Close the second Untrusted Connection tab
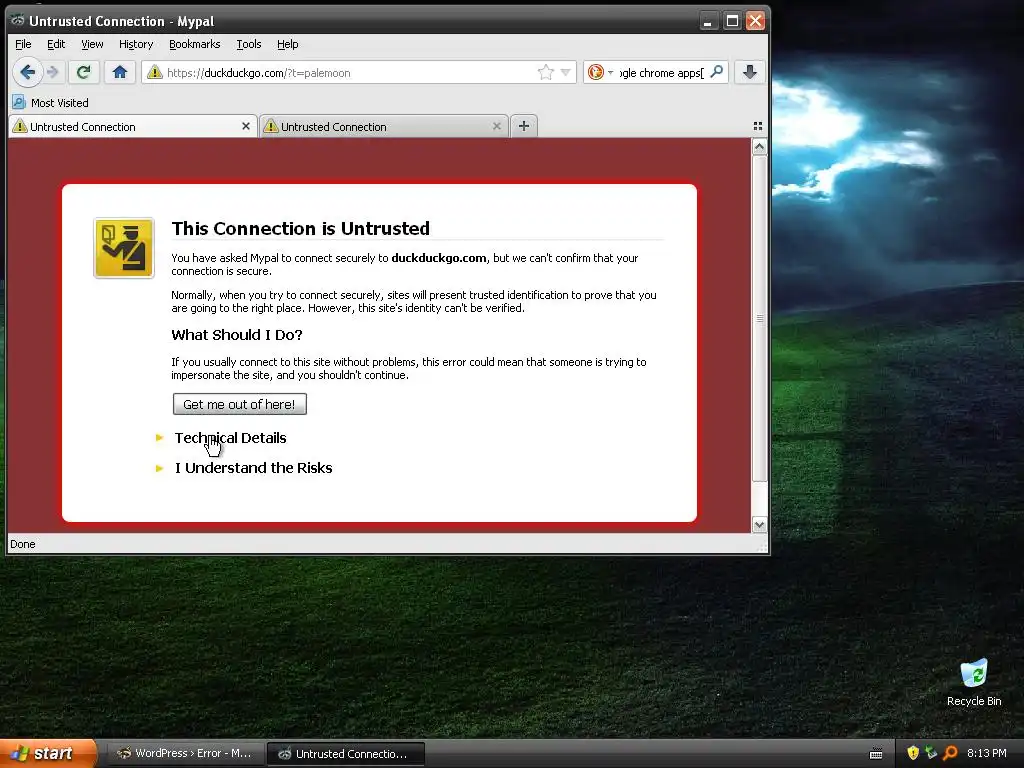 (497, 126)
